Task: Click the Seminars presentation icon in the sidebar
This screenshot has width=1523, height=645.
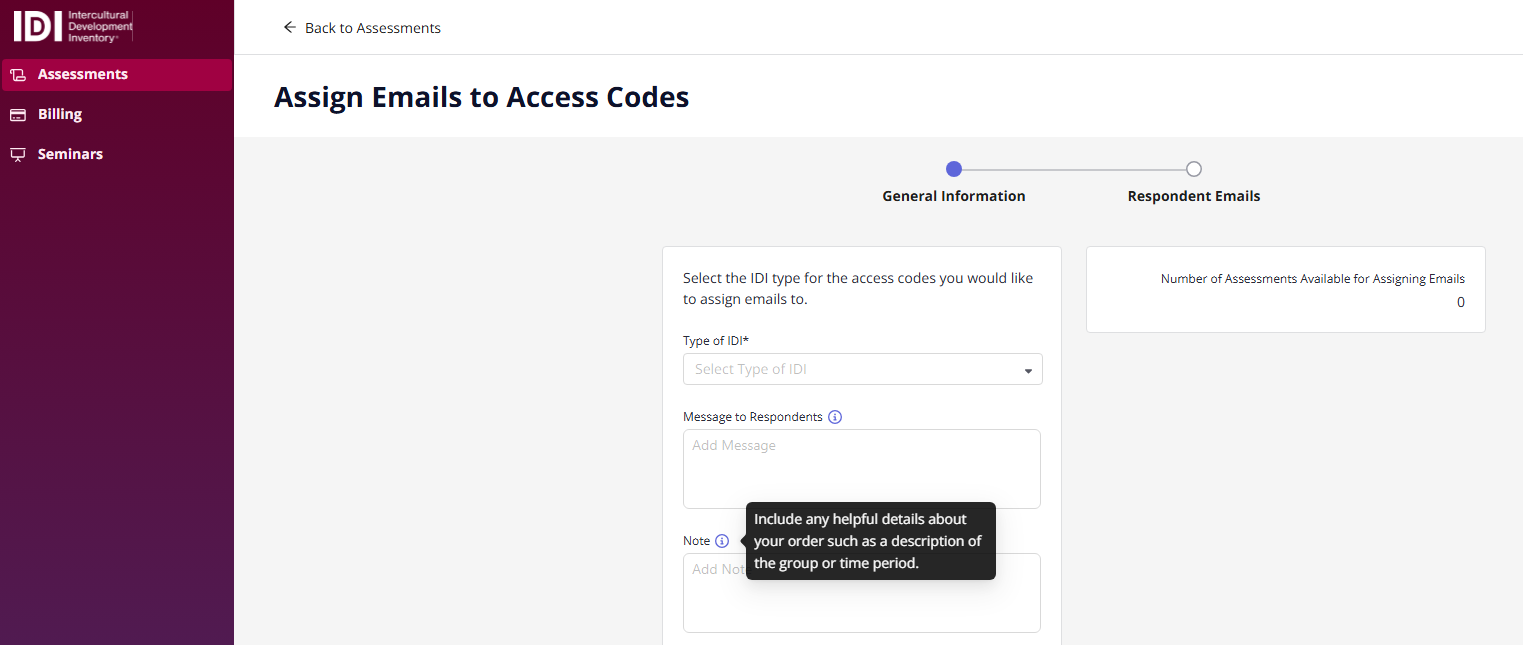Action: click(x=18, y=155)
